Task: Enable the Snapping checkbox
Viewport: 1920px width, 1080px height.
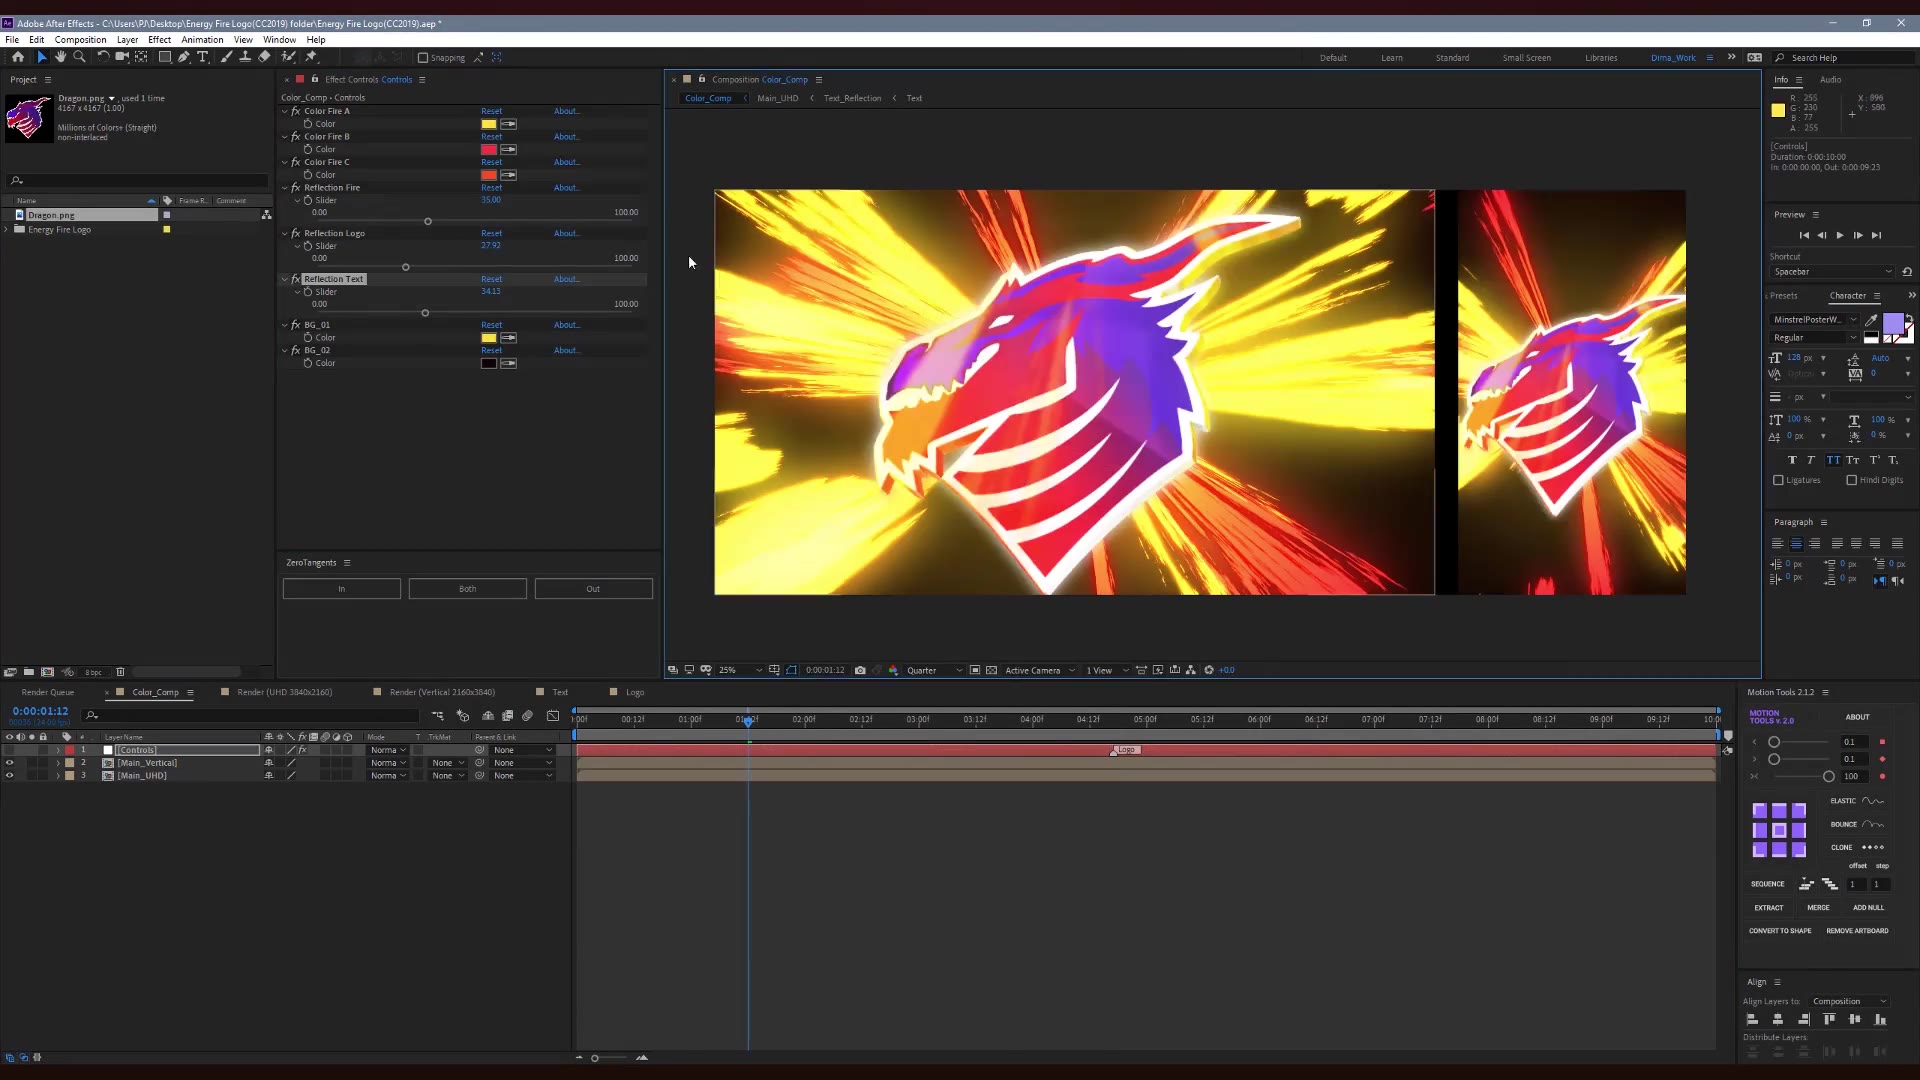Action: [x=423, y=58]
